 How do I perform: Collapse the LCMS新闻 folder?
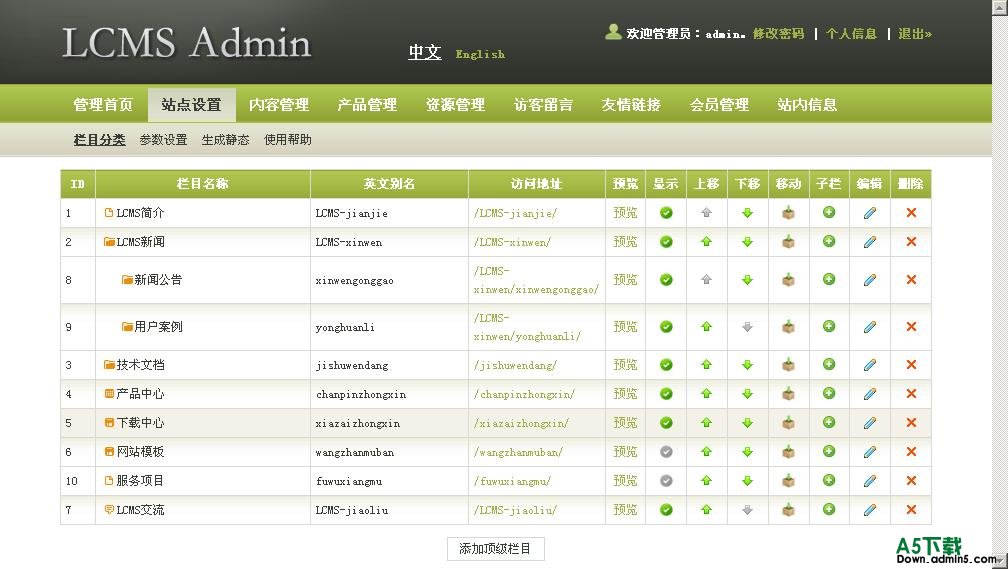click(x=109, y=242)
